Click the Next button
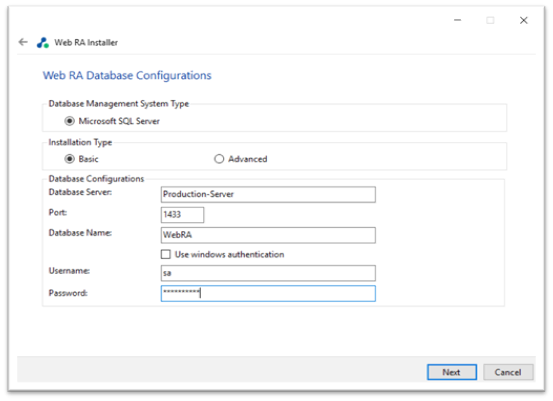The height and width of the screenshot is (401, 553). tap(452, 372)
